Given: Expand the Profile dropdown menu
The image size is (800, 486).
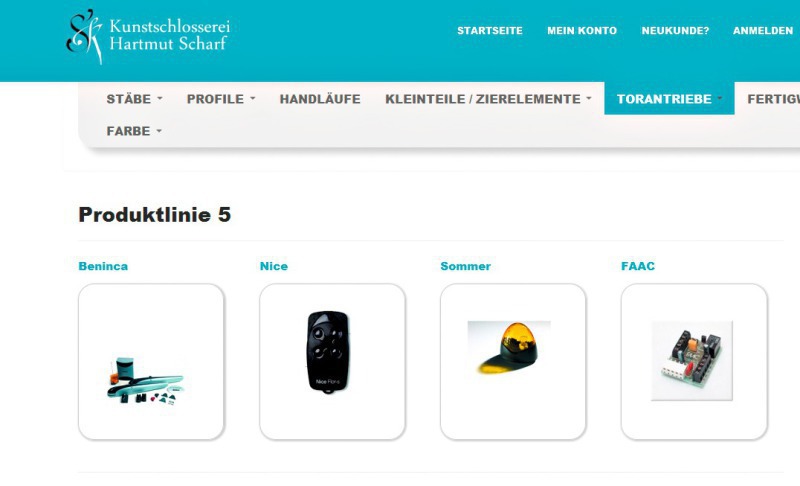Looking at the screenshot, I should click(221, 99).
